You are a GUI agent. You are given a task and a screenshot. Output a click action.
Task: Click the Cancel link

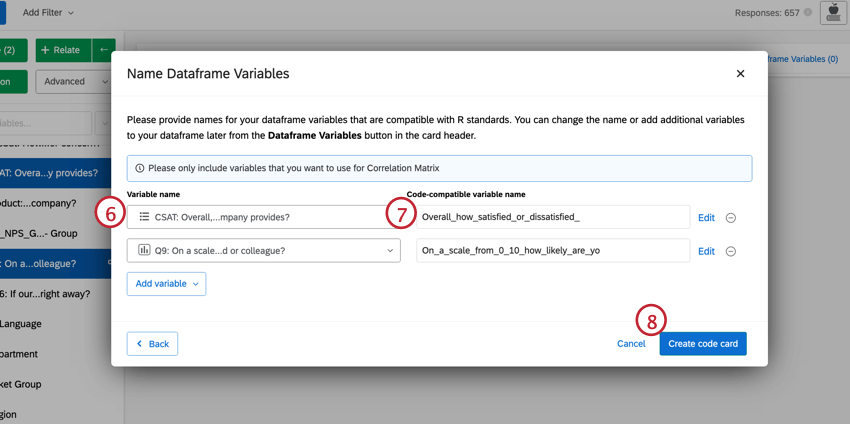pyautogui.click(x=631, y=344)
